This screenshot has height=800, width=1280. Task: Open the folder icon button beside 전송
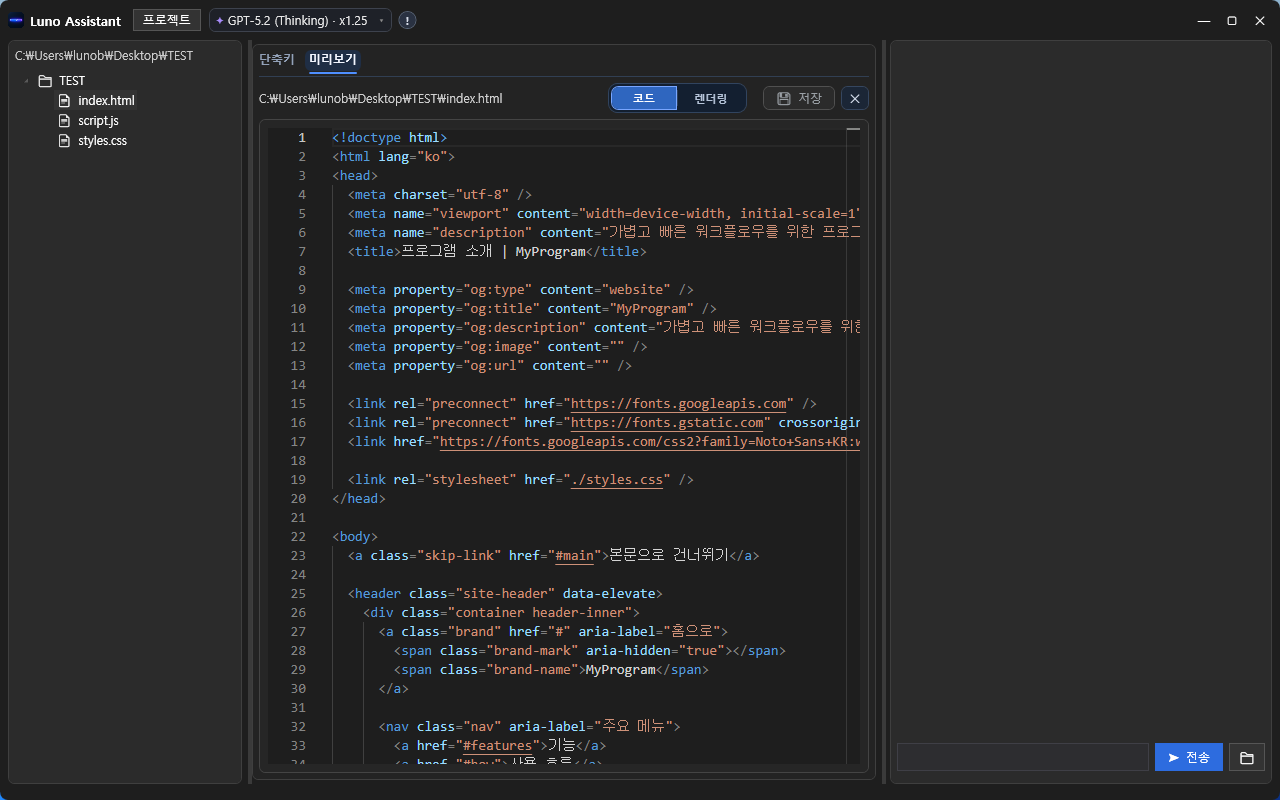coord(1247,757)
